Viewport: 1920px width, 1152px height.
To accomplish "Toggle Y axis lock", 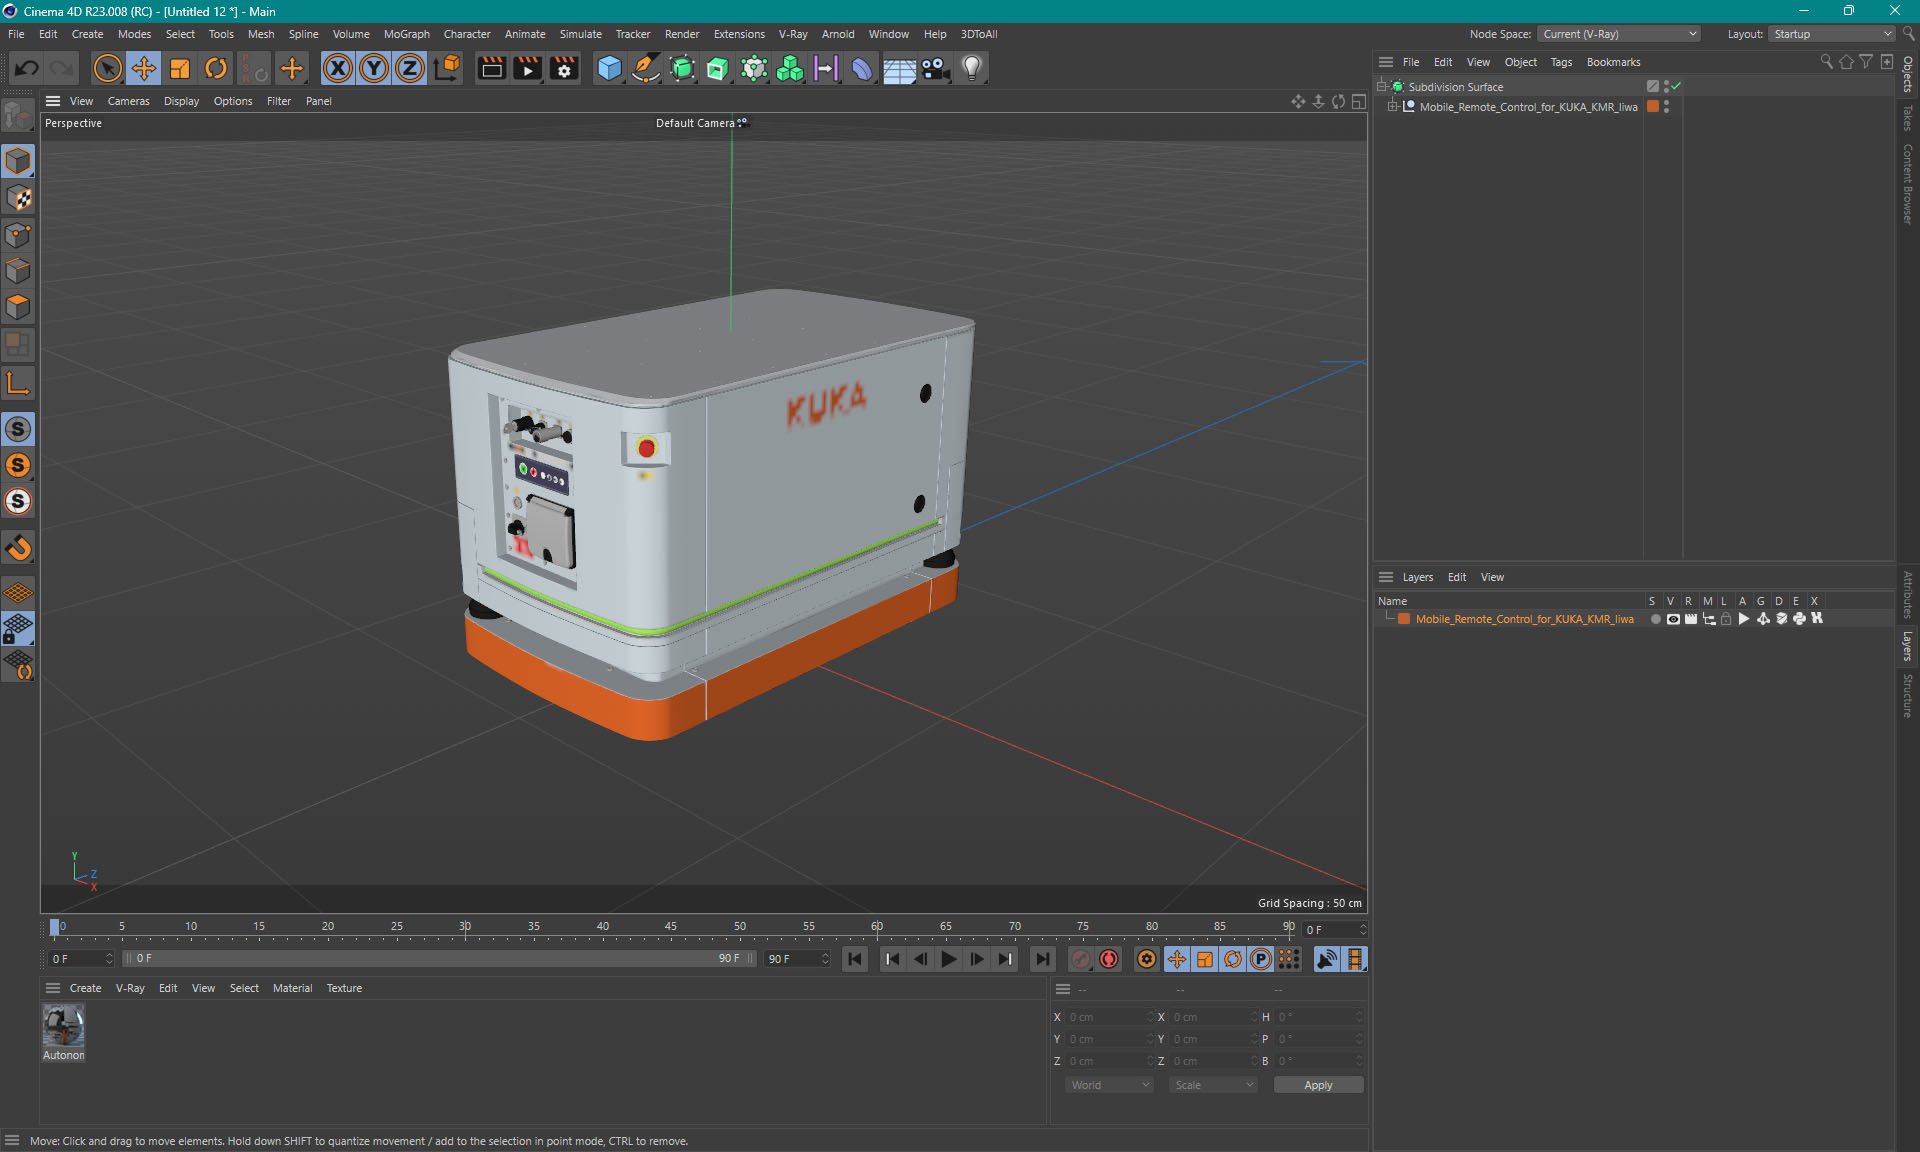I will click(x=374, y=68).
